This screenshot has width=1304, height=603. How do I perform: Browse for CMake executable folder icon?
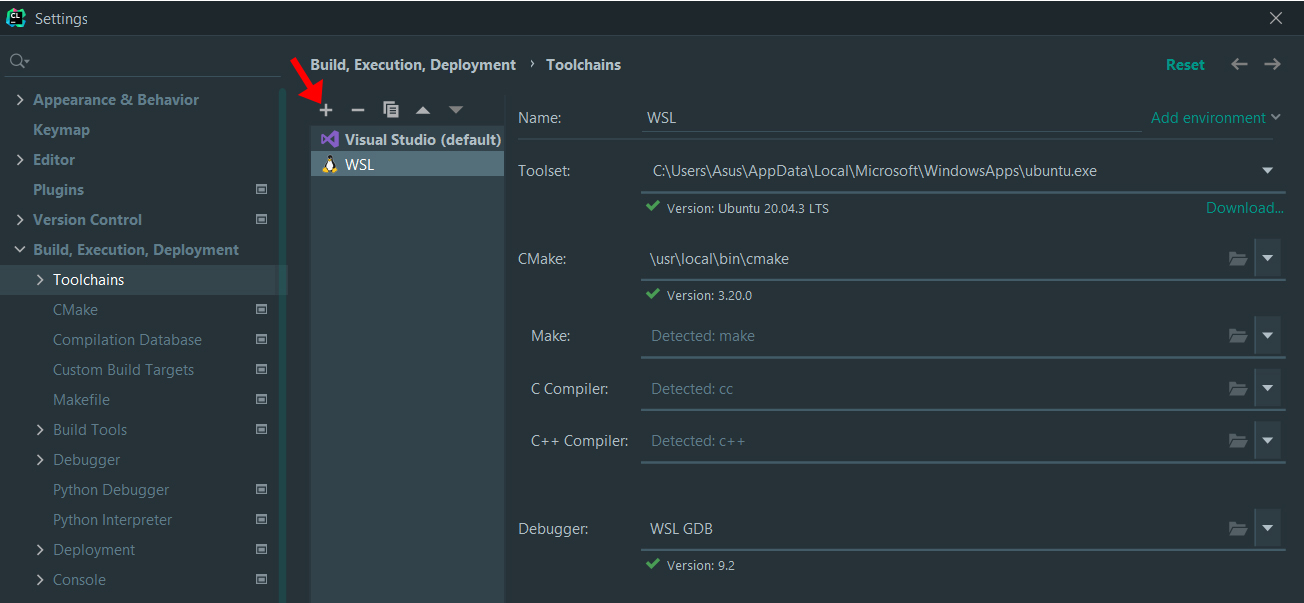[x=1238, y=259]
